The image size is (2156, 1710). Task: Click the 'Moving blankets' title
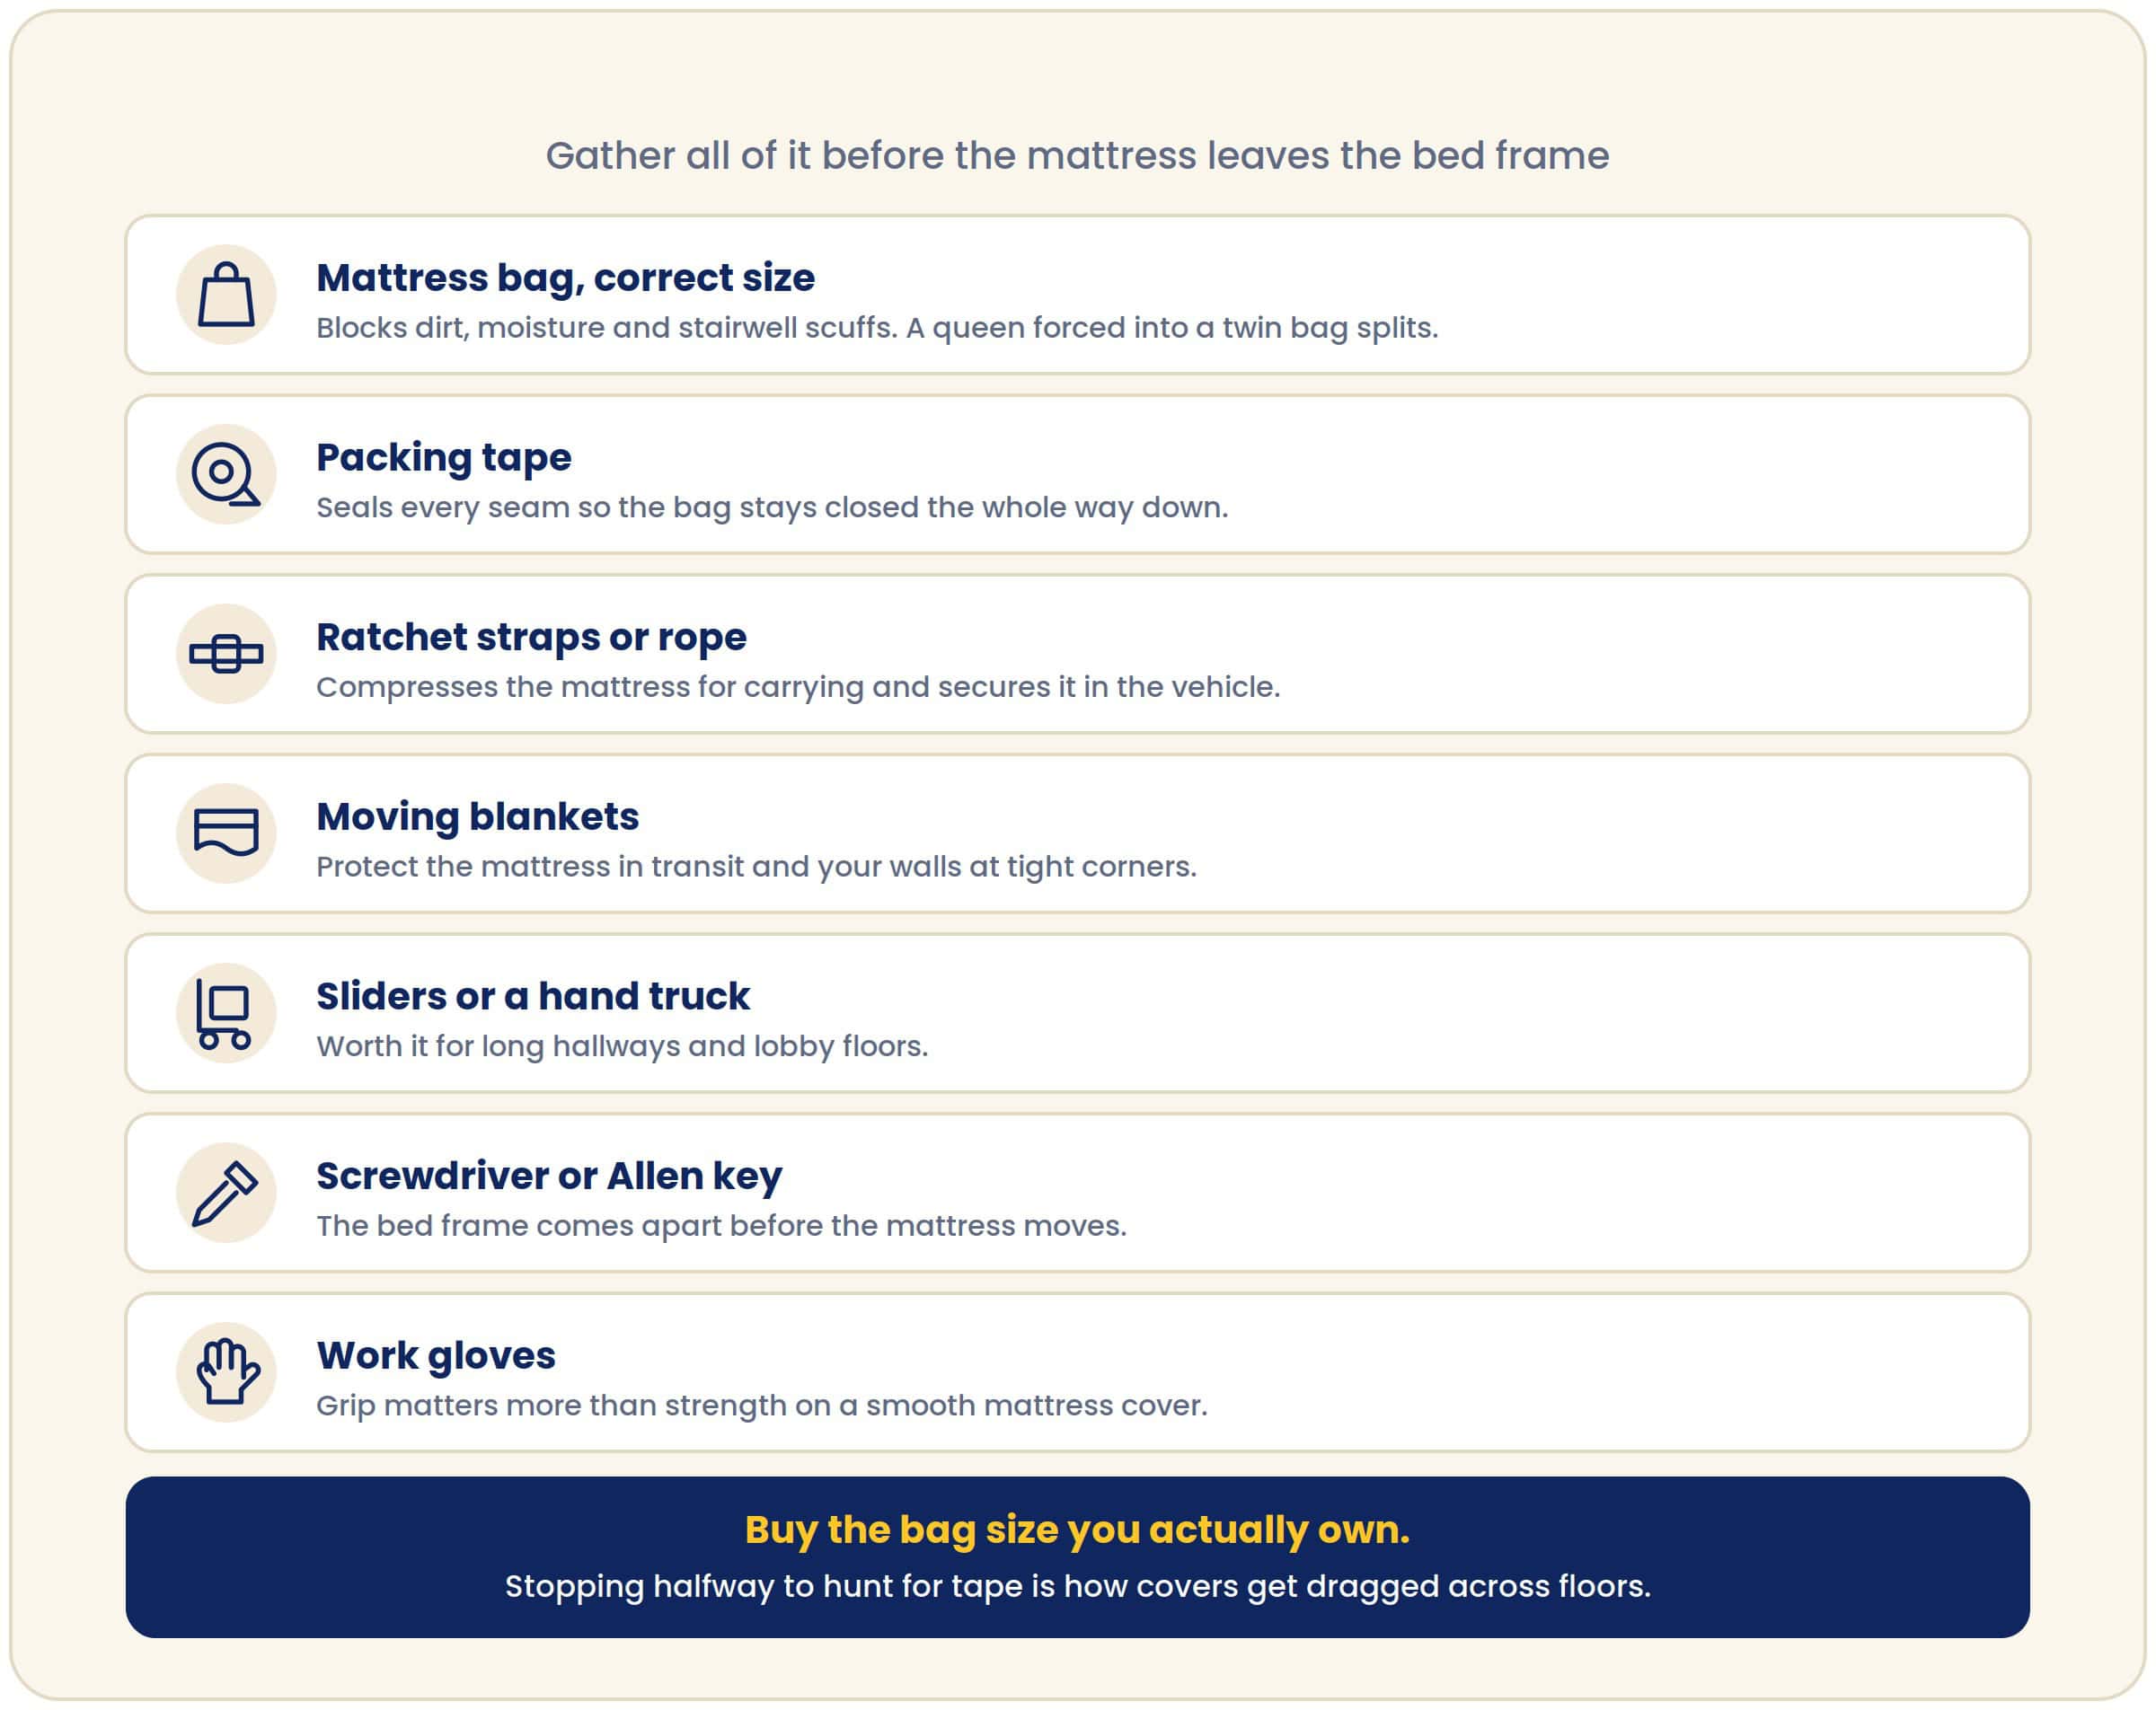(x=477, y=817)
